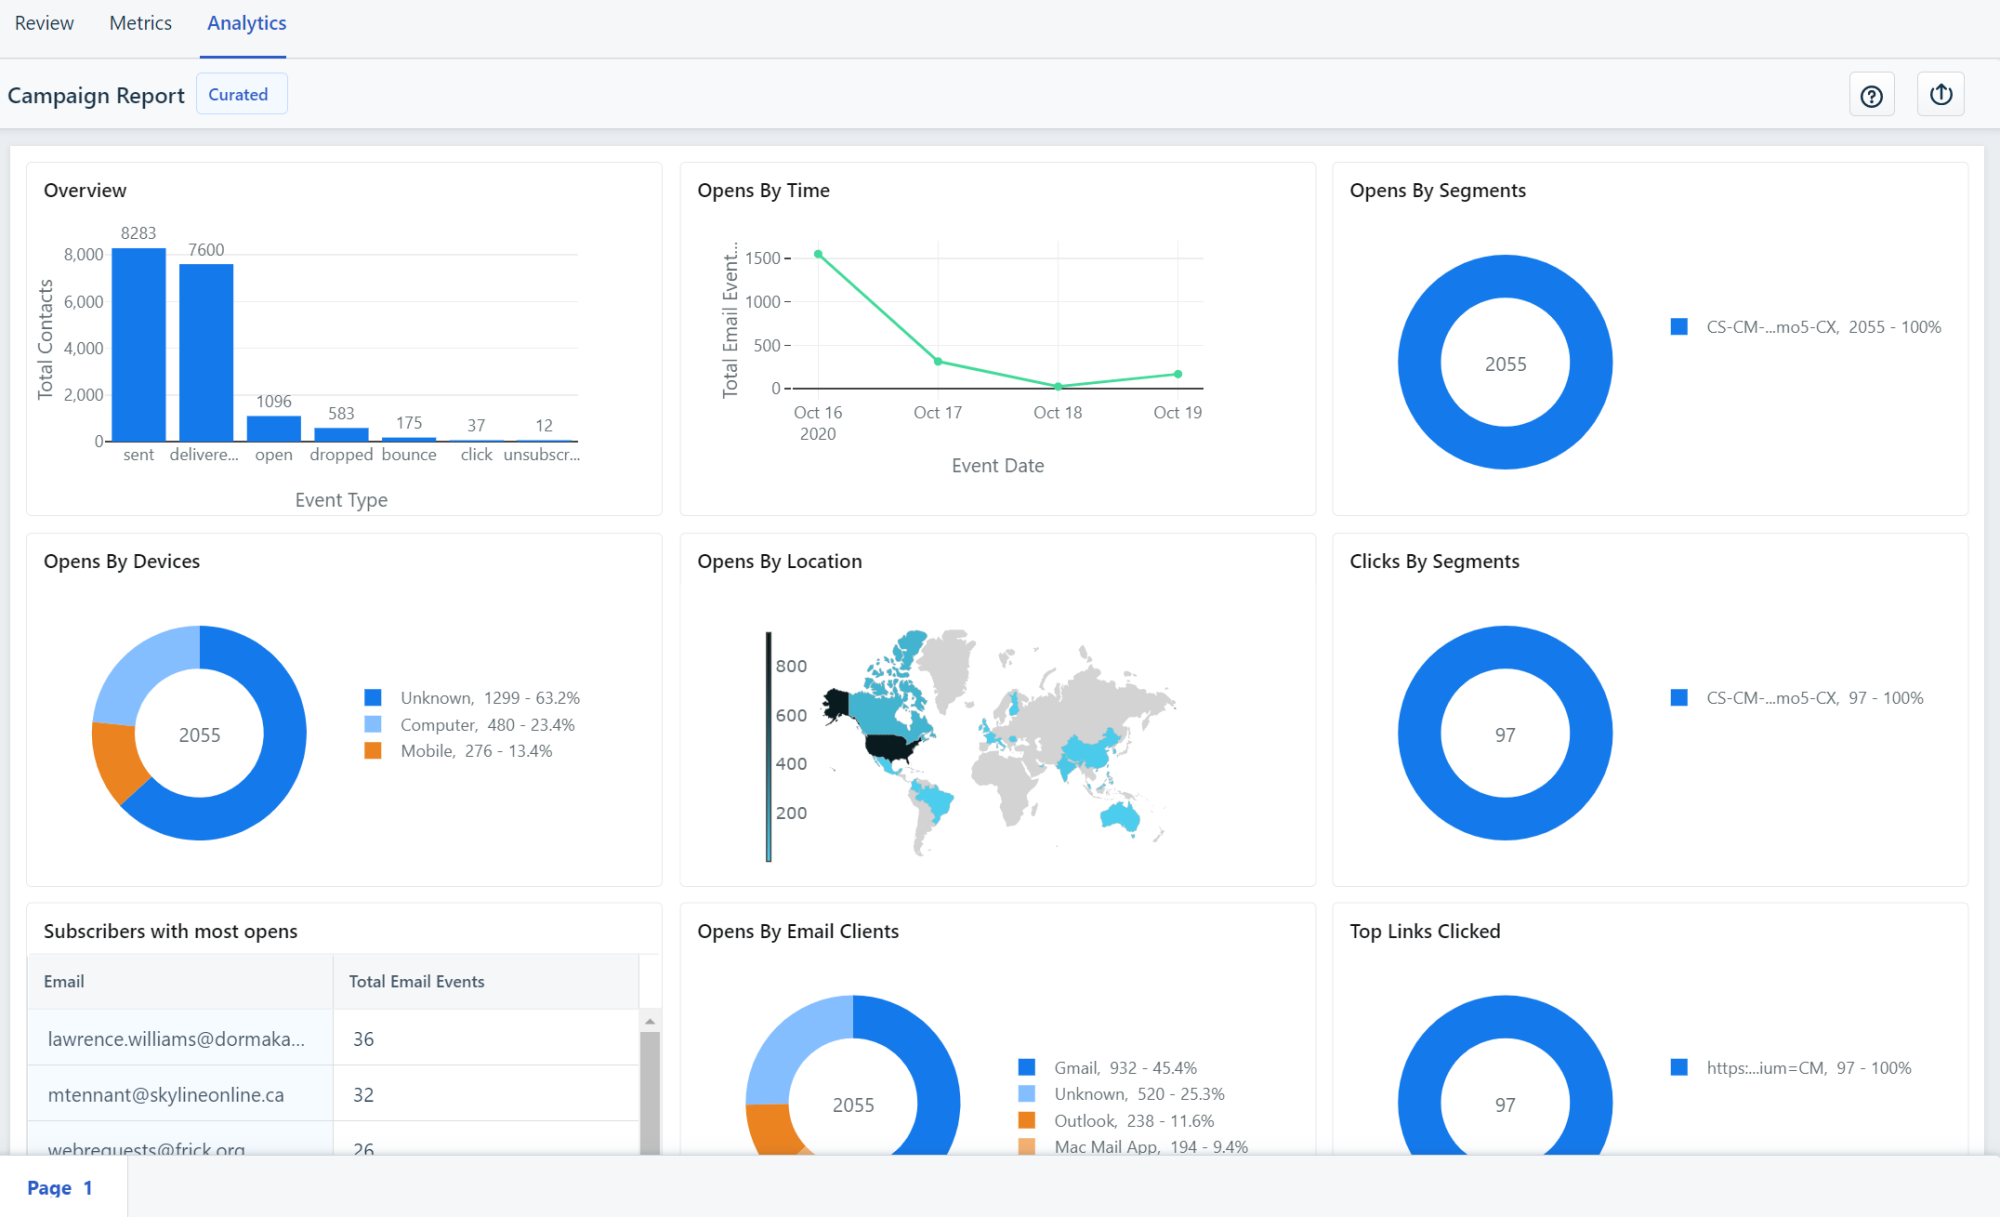Switch to the Review tab
The width and height of the screenshot is (2000, 1217).
tap(44, 23)
